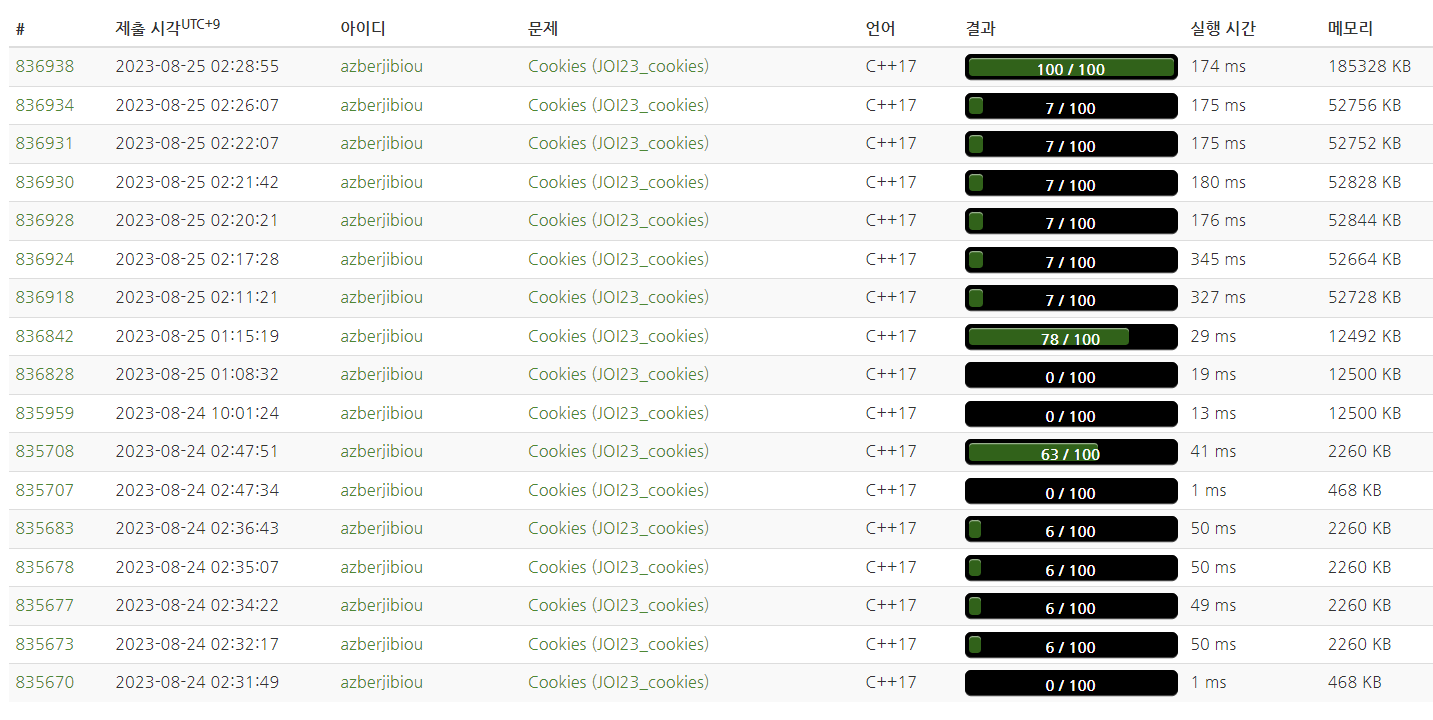Open Cookies problem link in row 836842

(618, 336)
